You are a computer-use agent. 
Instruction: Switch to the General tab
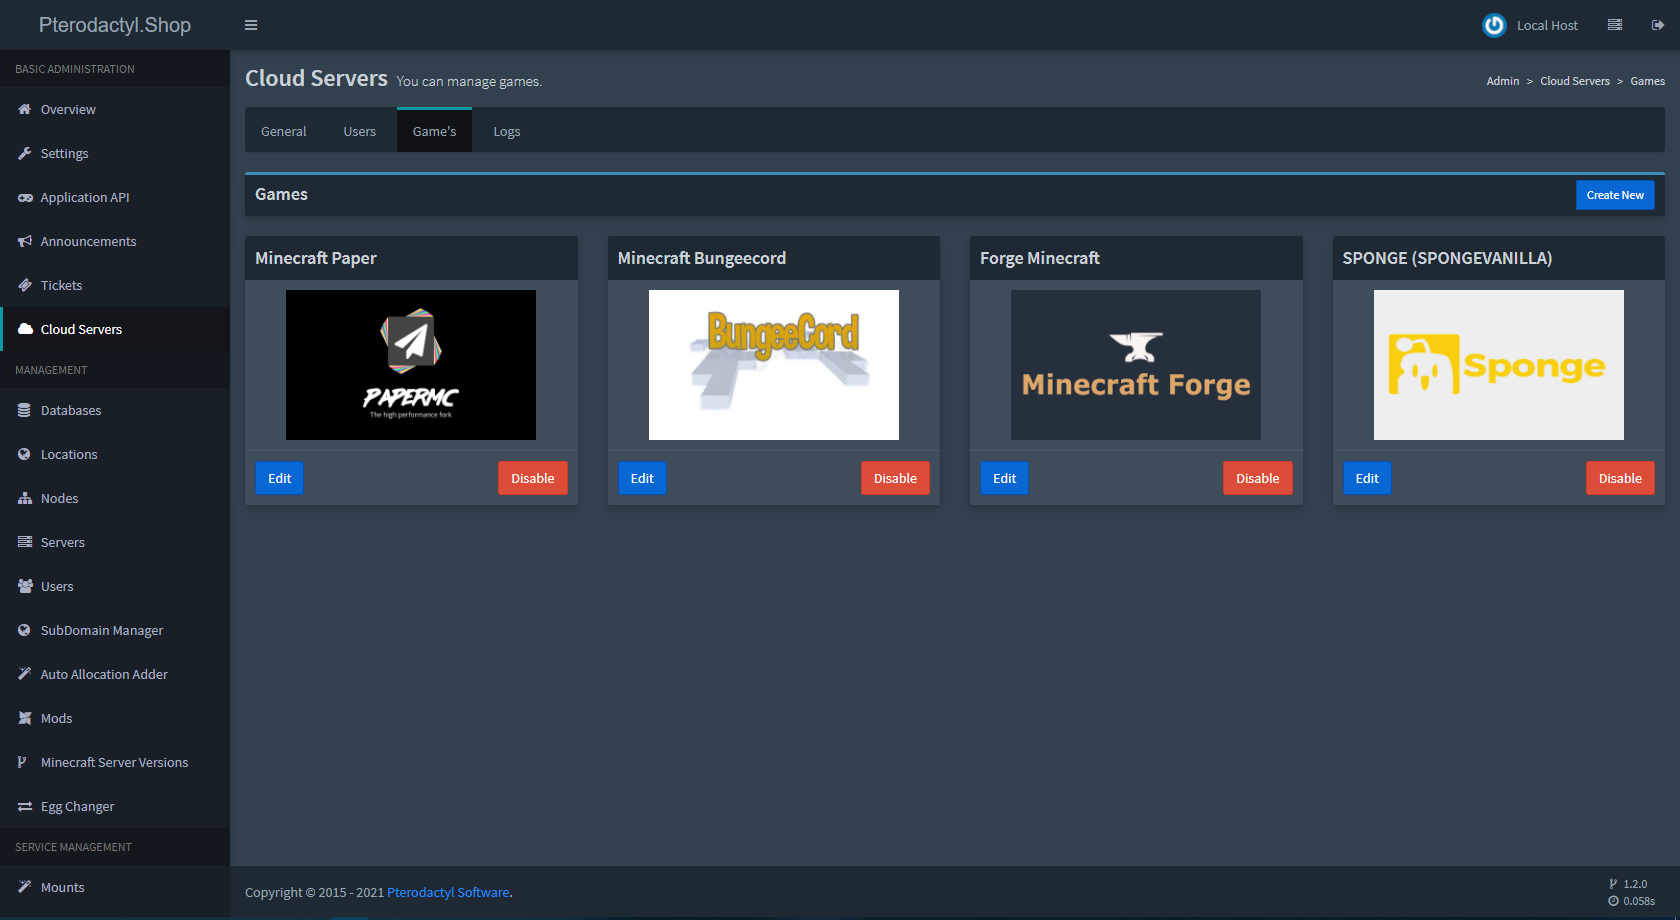click(283, 131)
